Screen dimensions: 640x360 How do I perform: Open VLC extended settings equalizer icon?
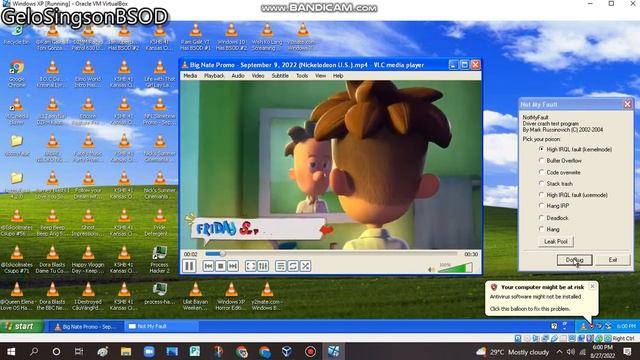[263, 266]
